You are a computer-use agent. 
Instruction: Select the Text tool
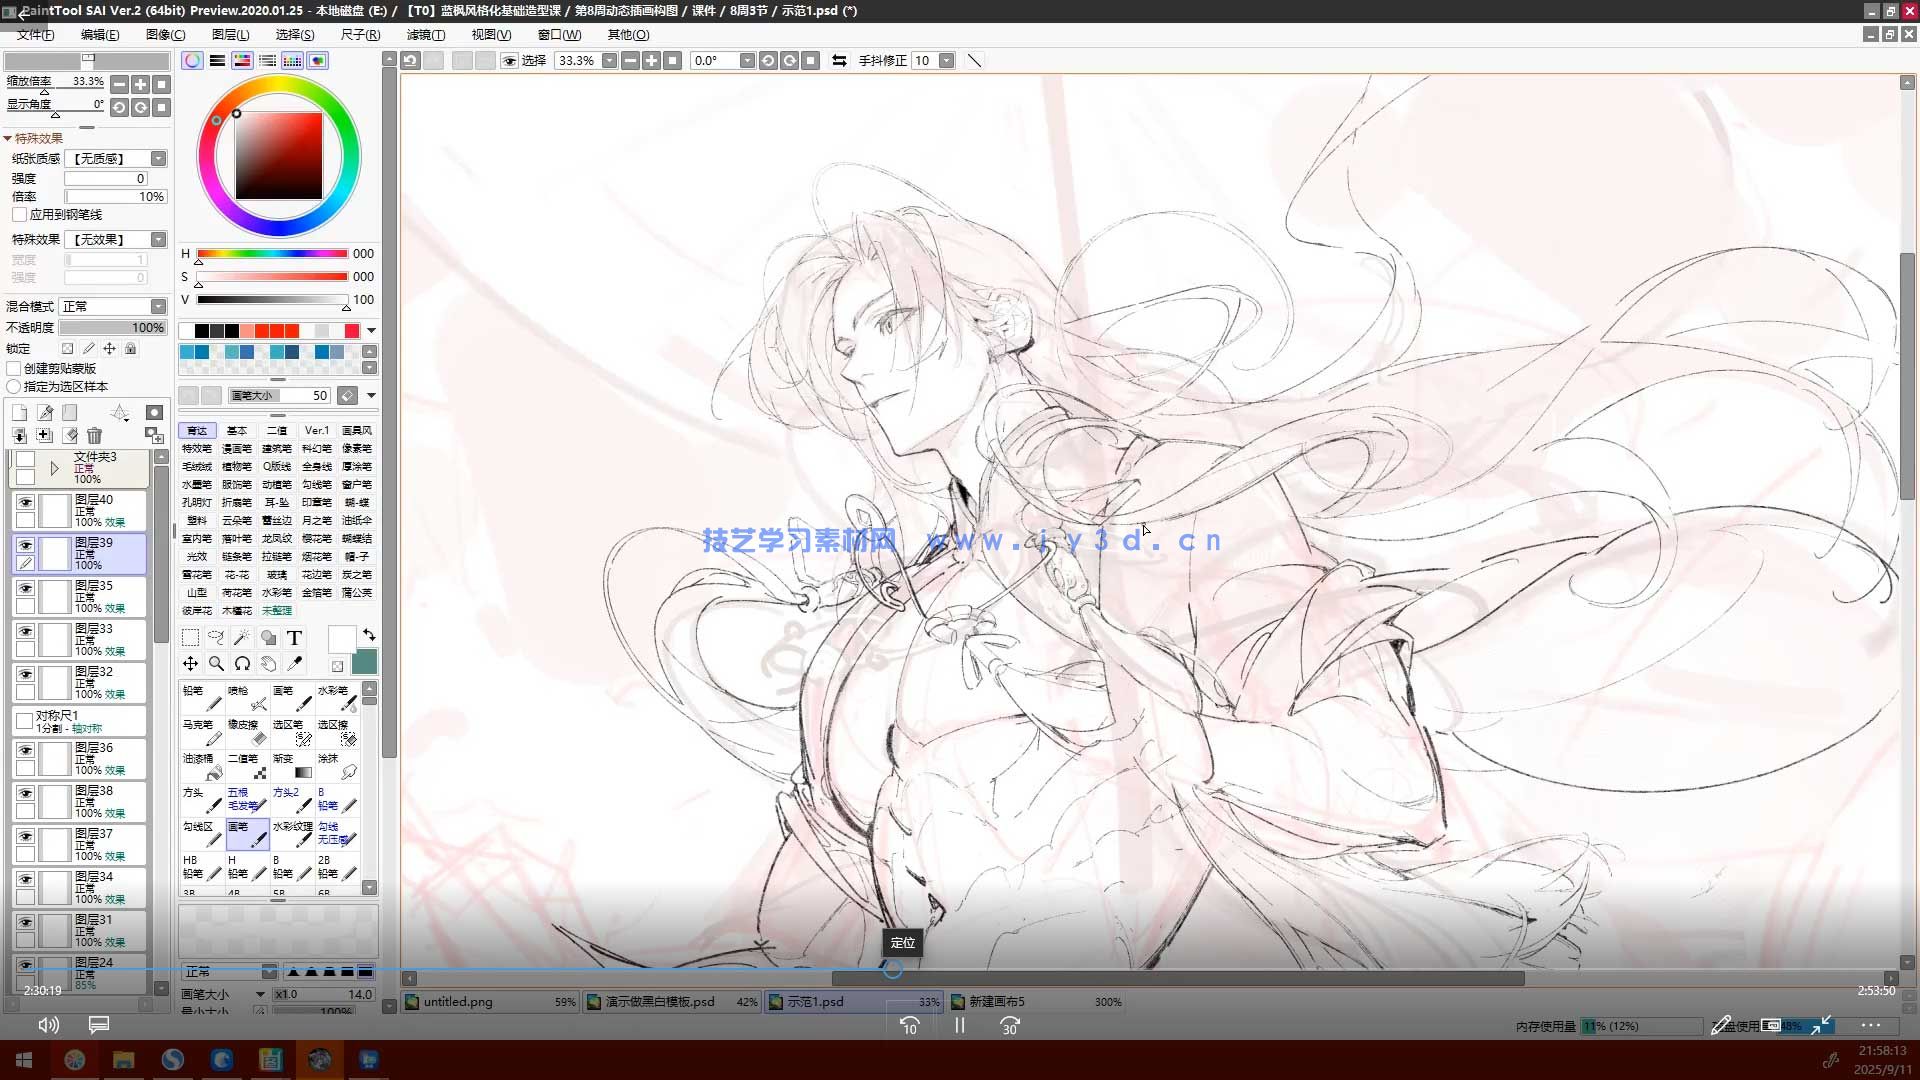[294, 638]
